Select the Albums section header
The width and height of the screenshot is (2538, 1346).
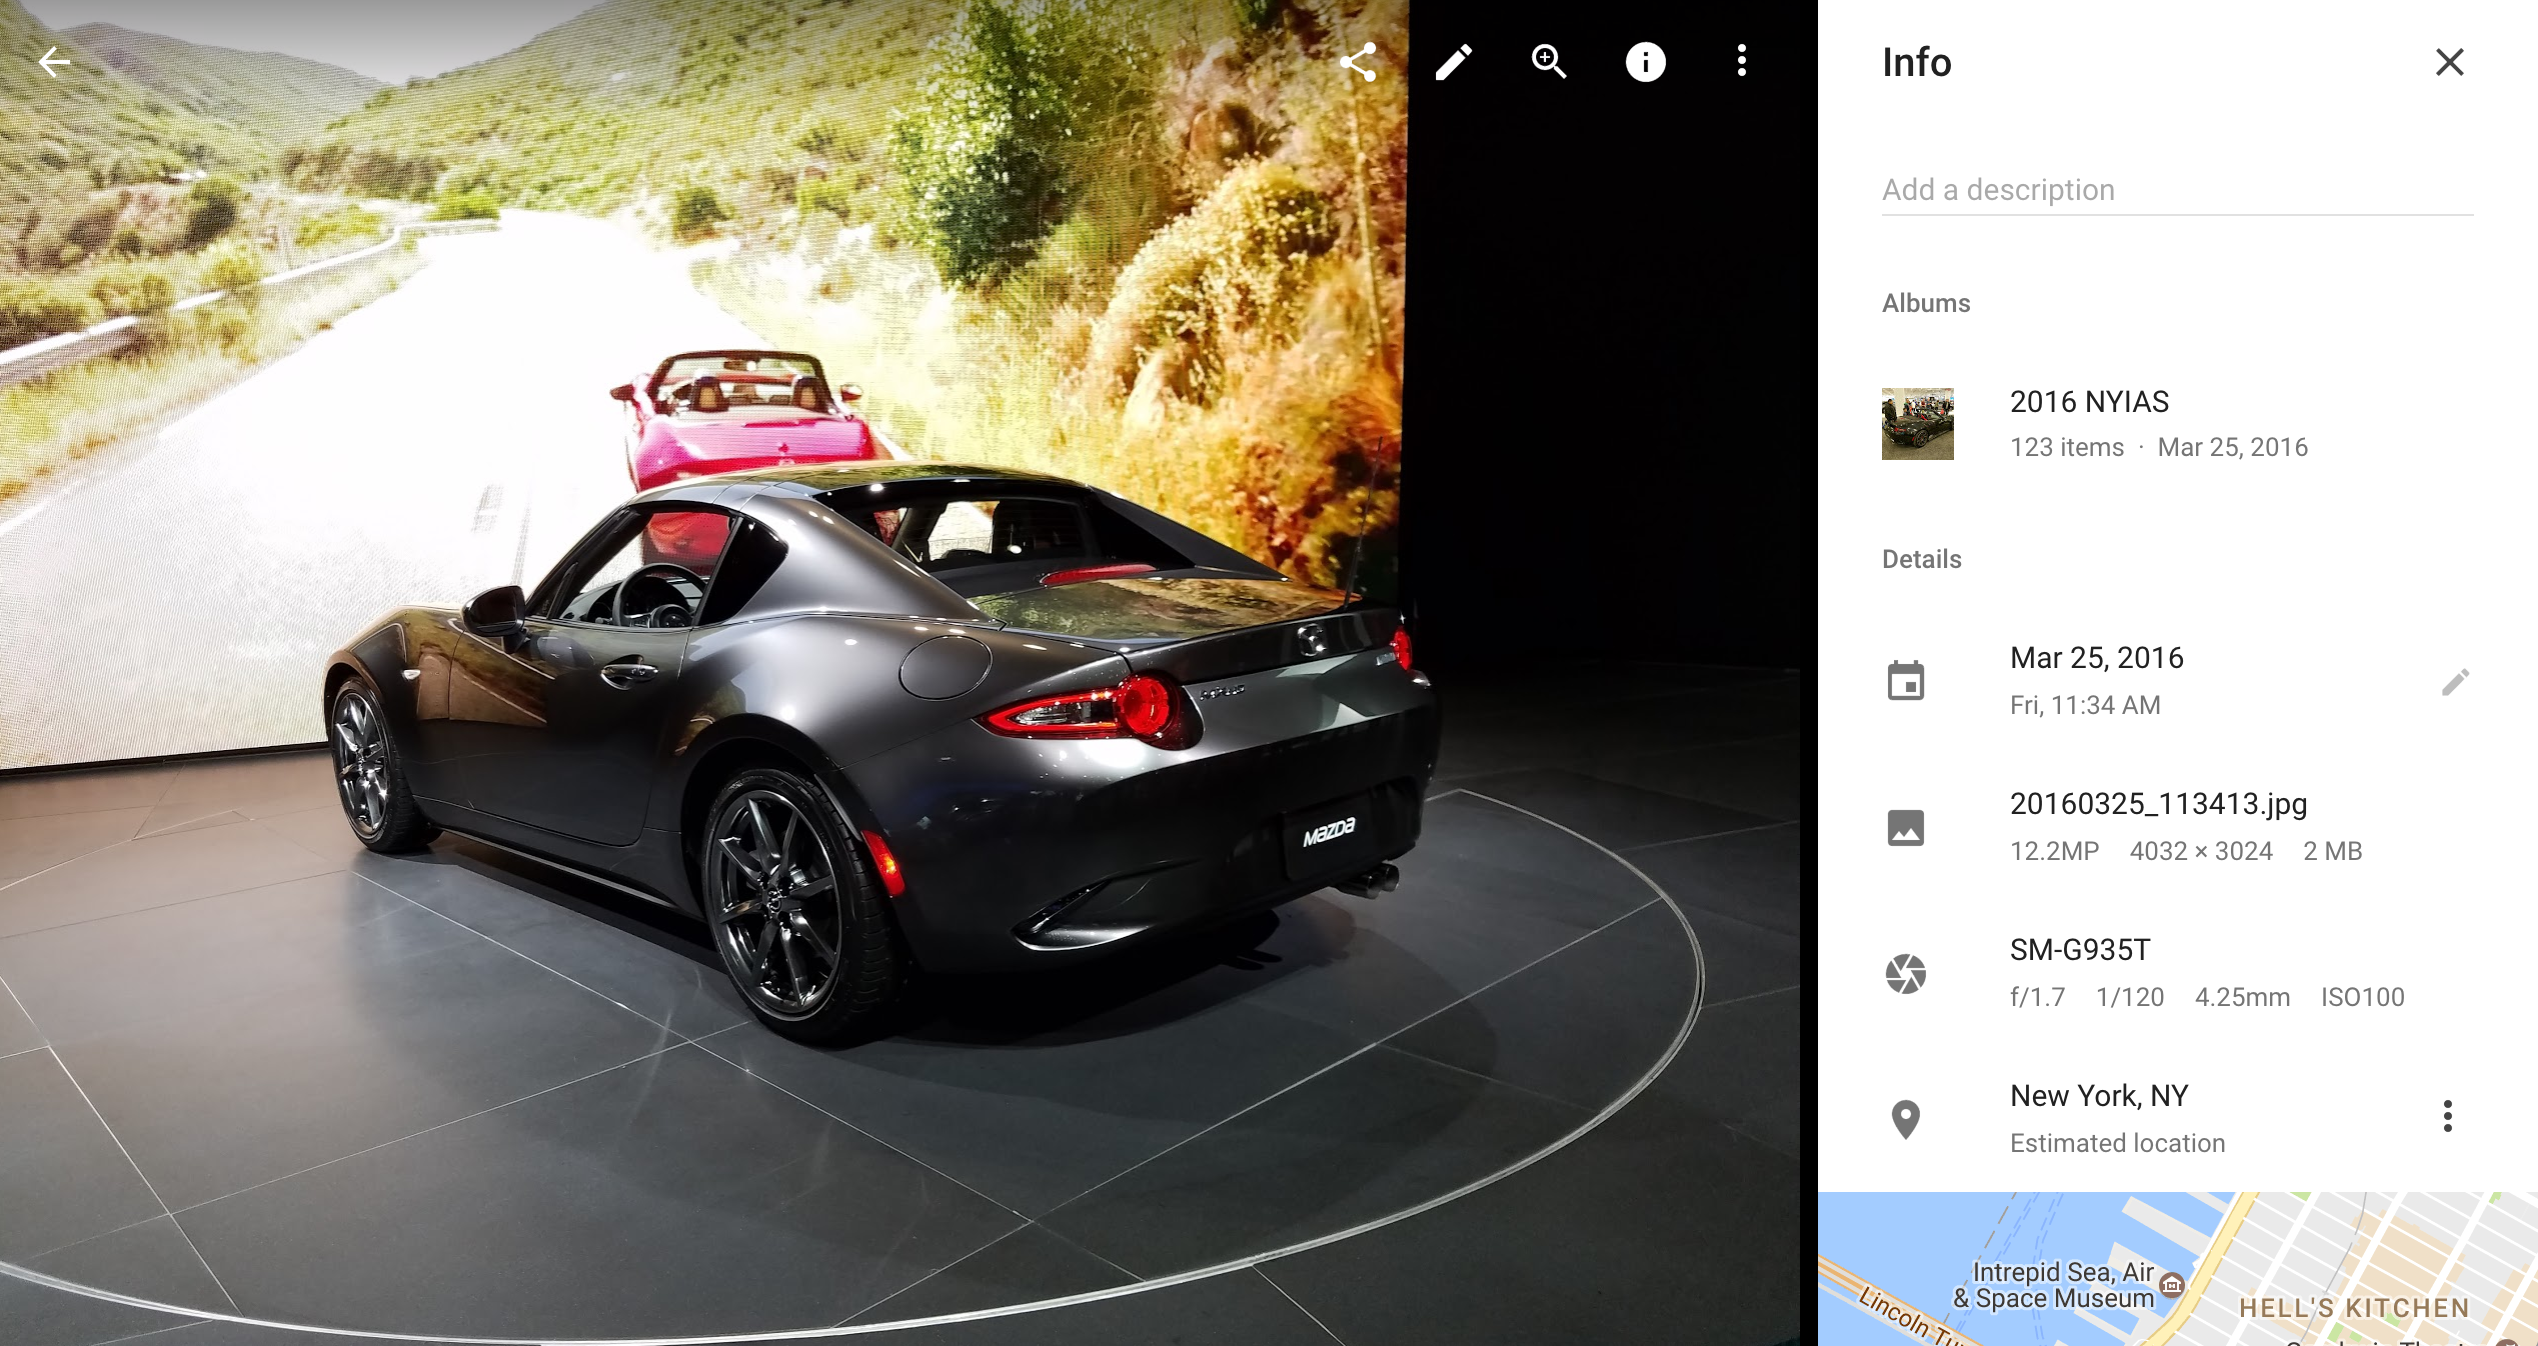(x=1925, y=302)
